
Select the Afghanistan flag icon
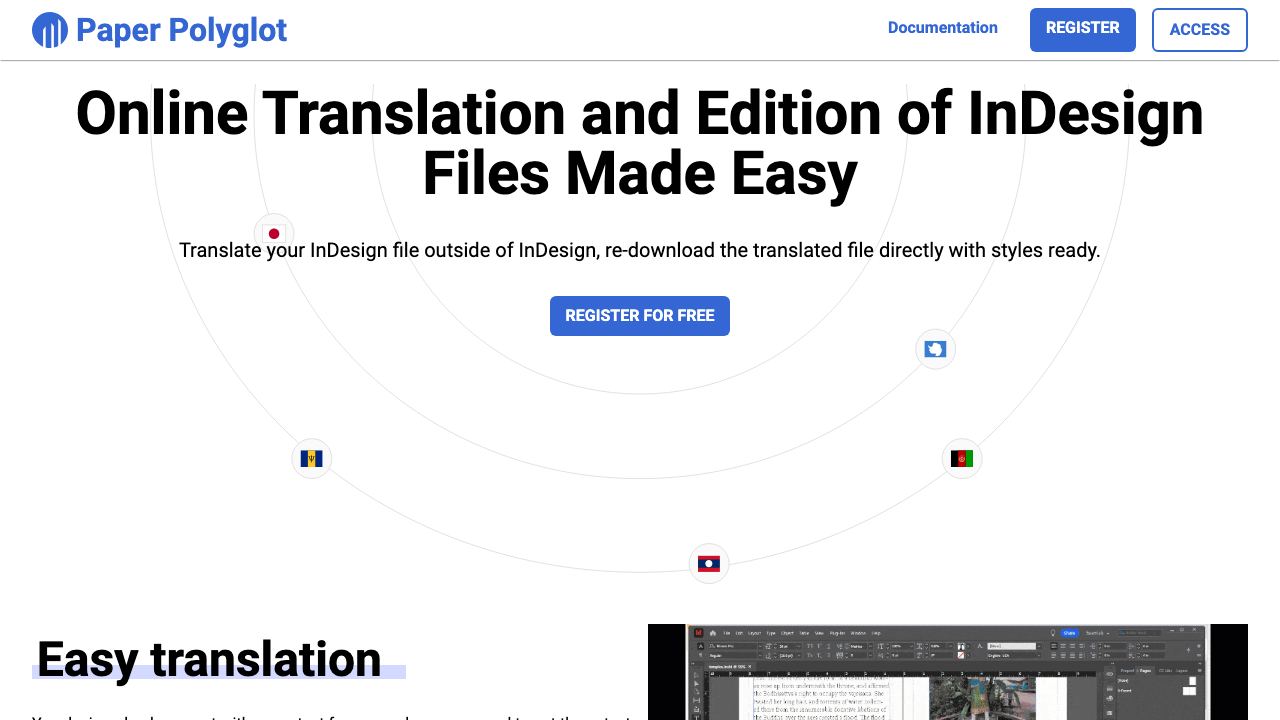tap(962, 459)
